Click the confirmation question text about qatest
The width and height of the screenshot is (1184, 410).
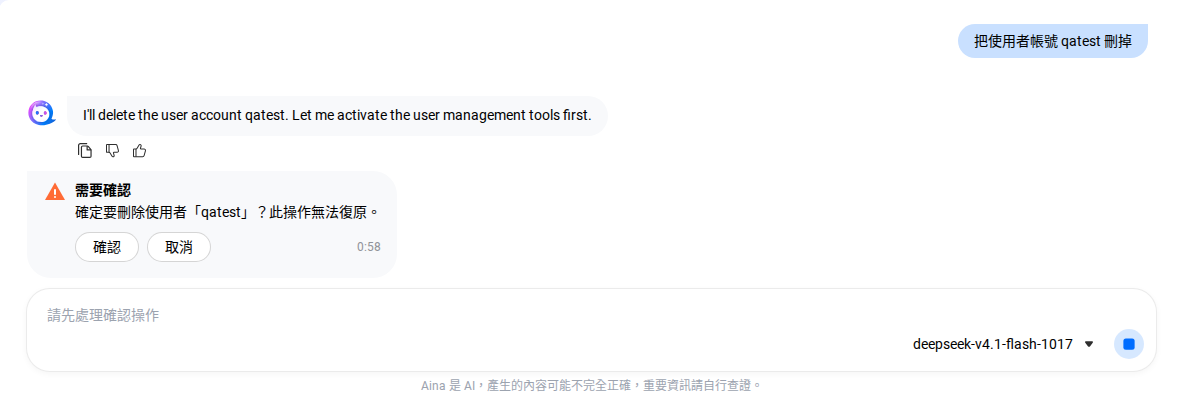[x=227, y=212]
